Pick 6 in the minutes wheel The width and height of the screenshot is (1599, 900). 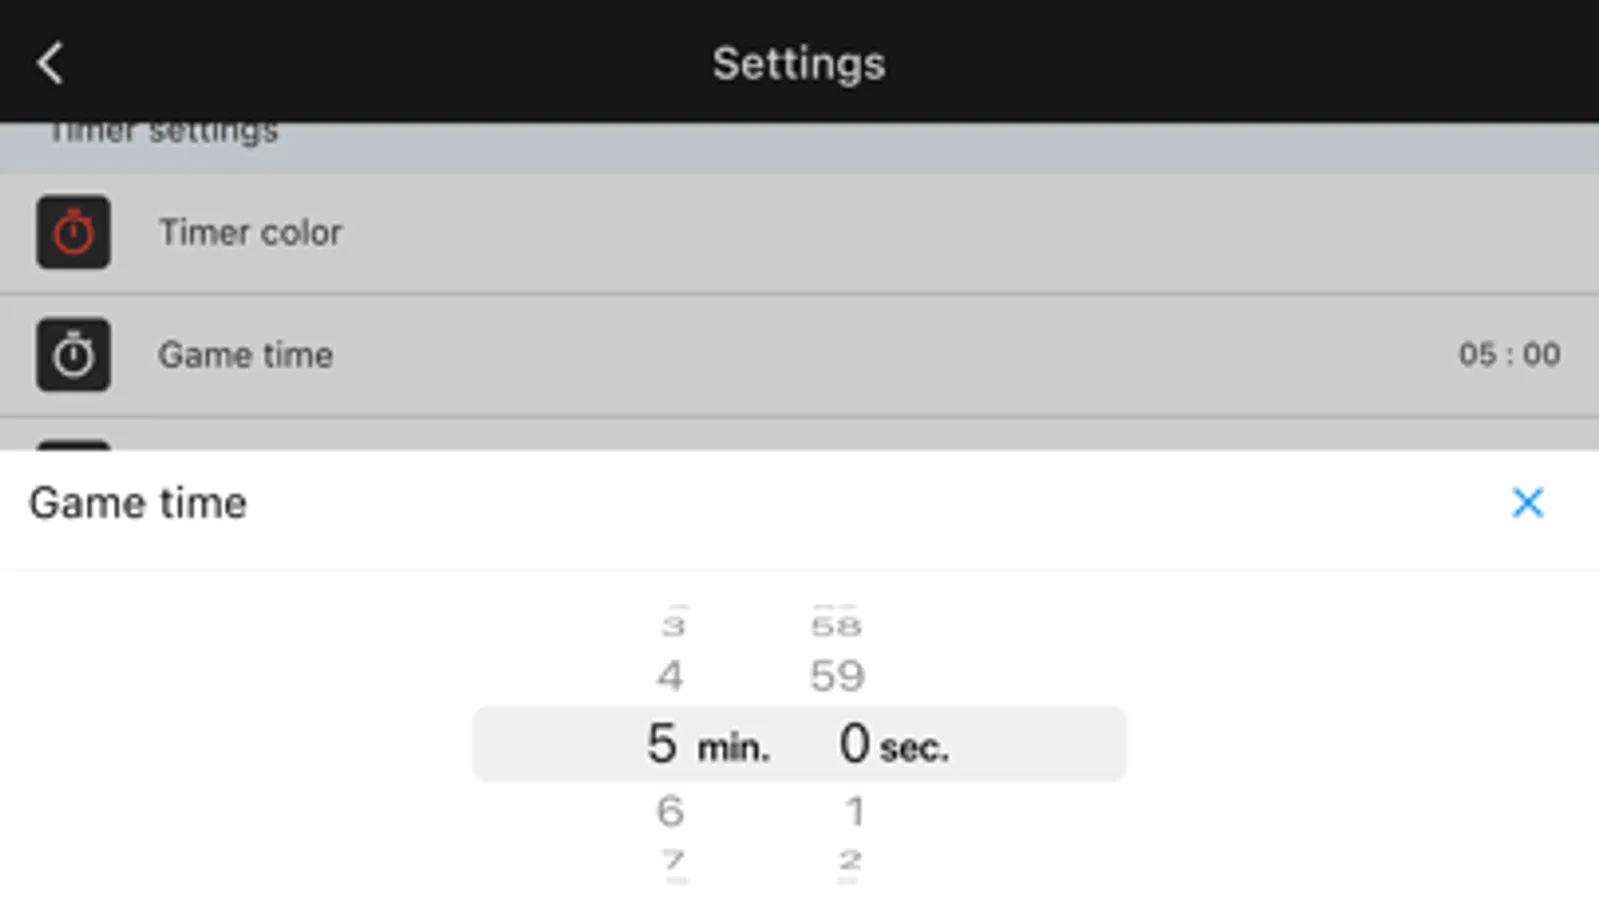[670, 811]
